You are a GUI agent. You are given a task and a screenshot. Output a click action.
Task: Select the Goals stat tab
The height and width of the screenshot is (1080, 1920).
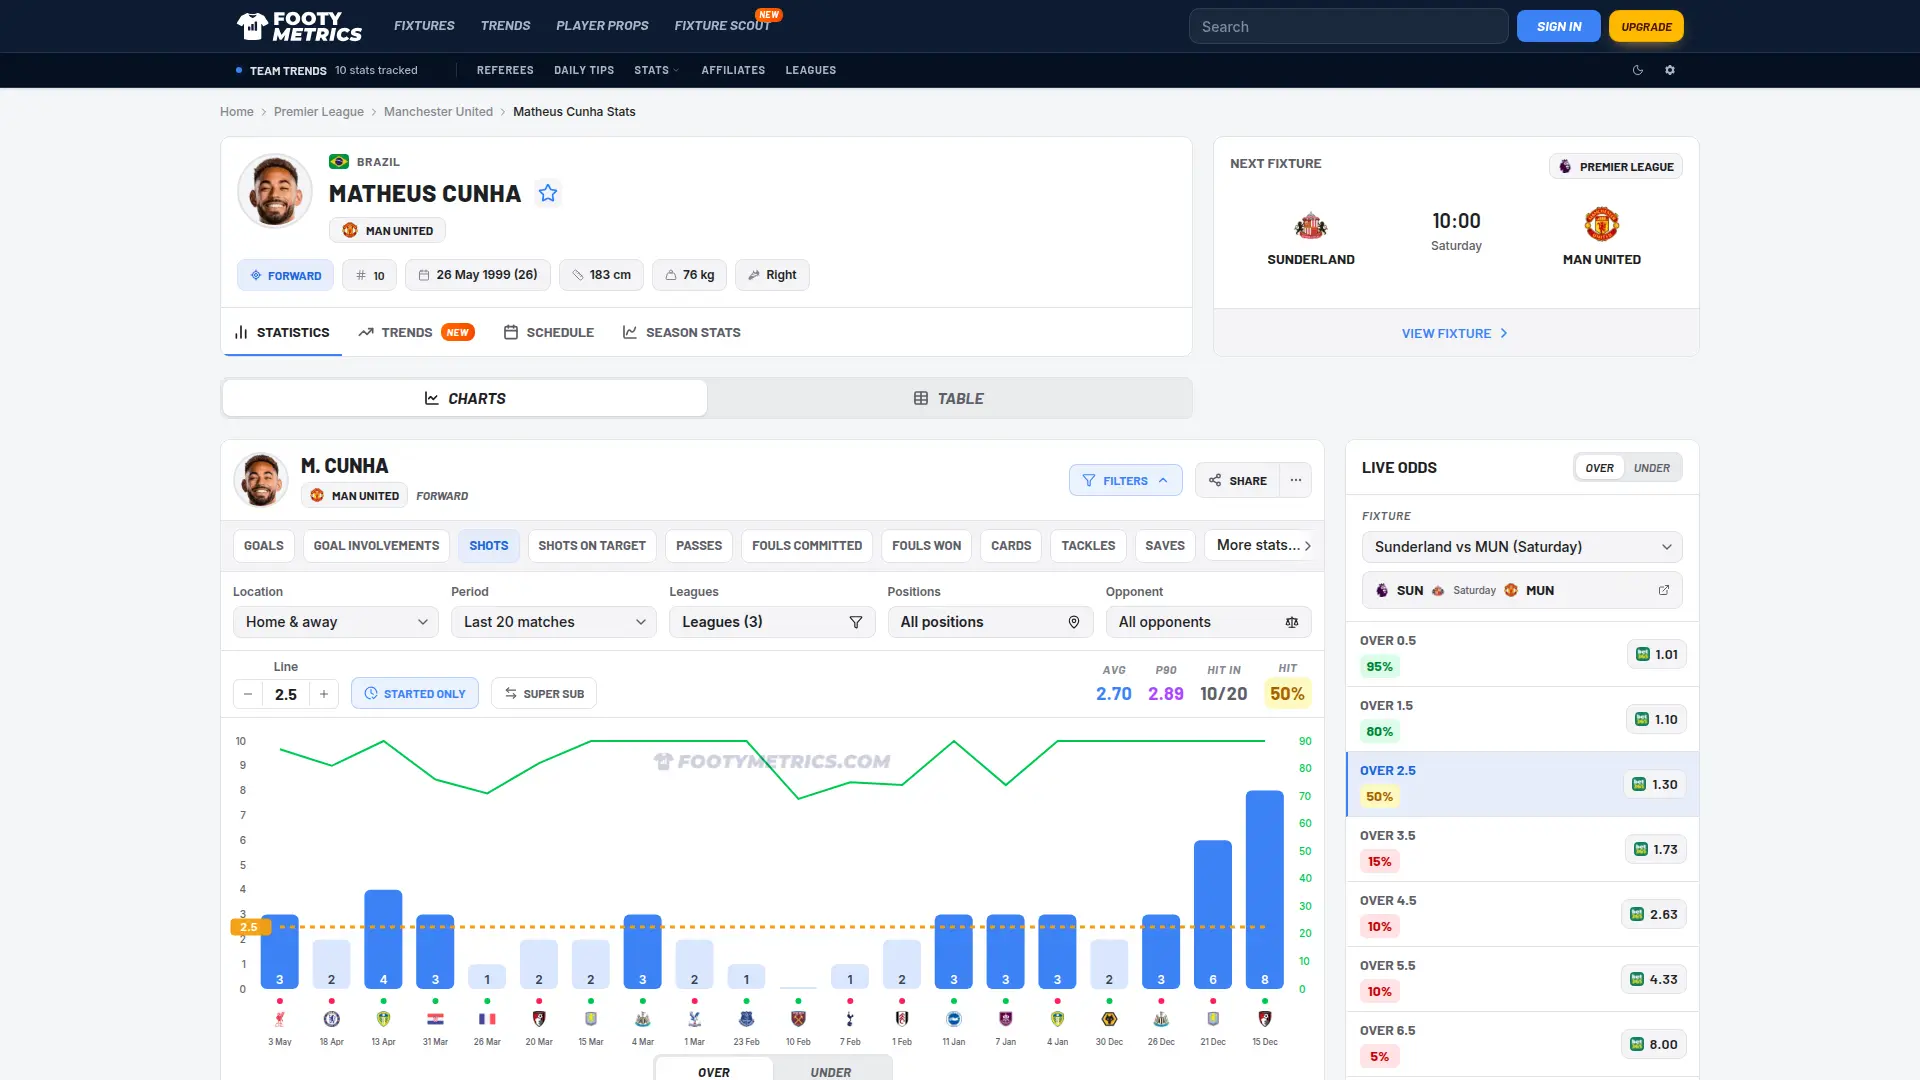coord(264,545)
